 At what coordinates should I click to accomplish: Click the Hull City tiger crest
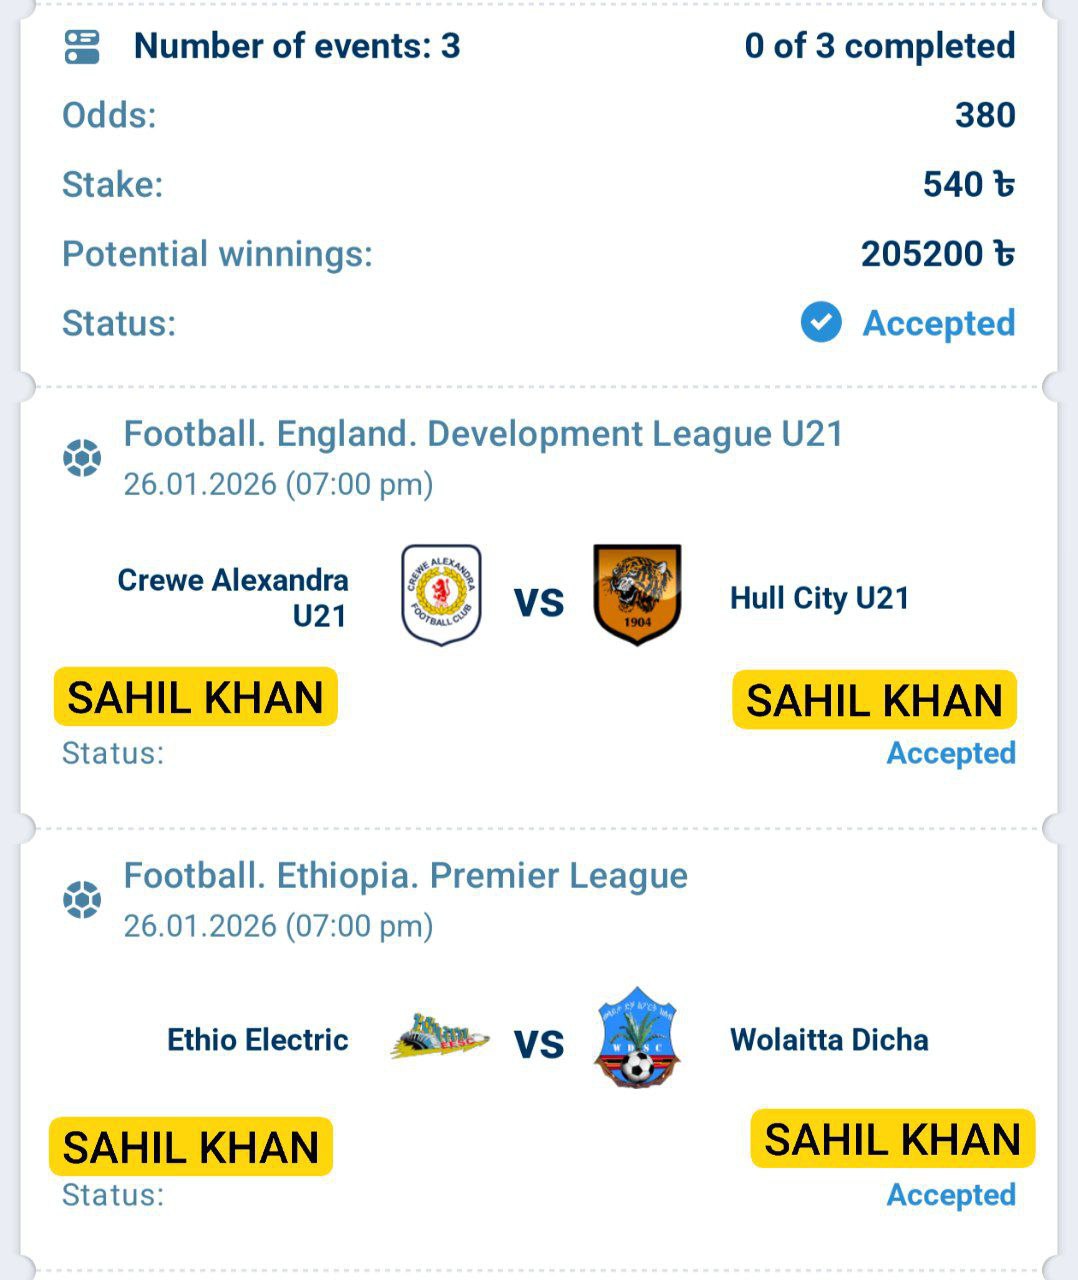pyautogui.click(x=637, y=594)
